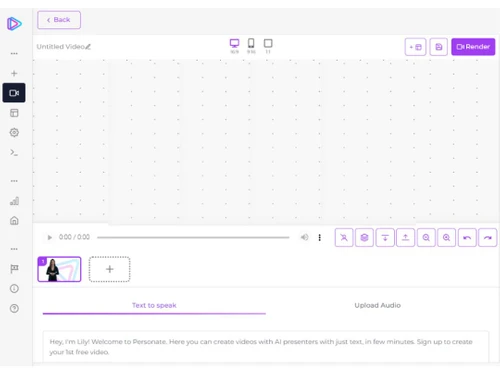Open the help question mark icon
The width and height of the screenshot is (500, 375).
pyautogui.click(x=14, y=309)
